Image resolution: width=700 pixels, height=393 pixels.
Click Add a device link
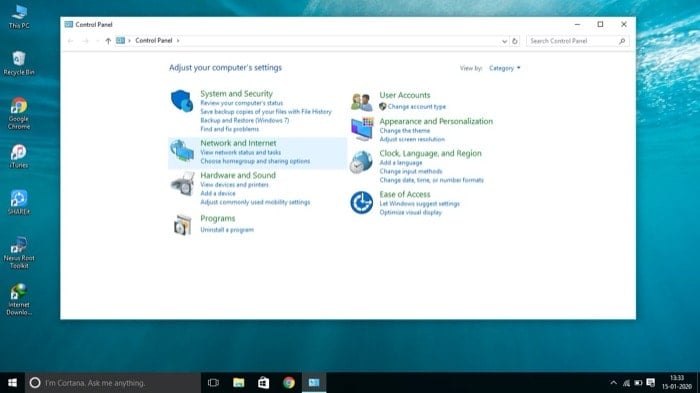pos(218,193)
